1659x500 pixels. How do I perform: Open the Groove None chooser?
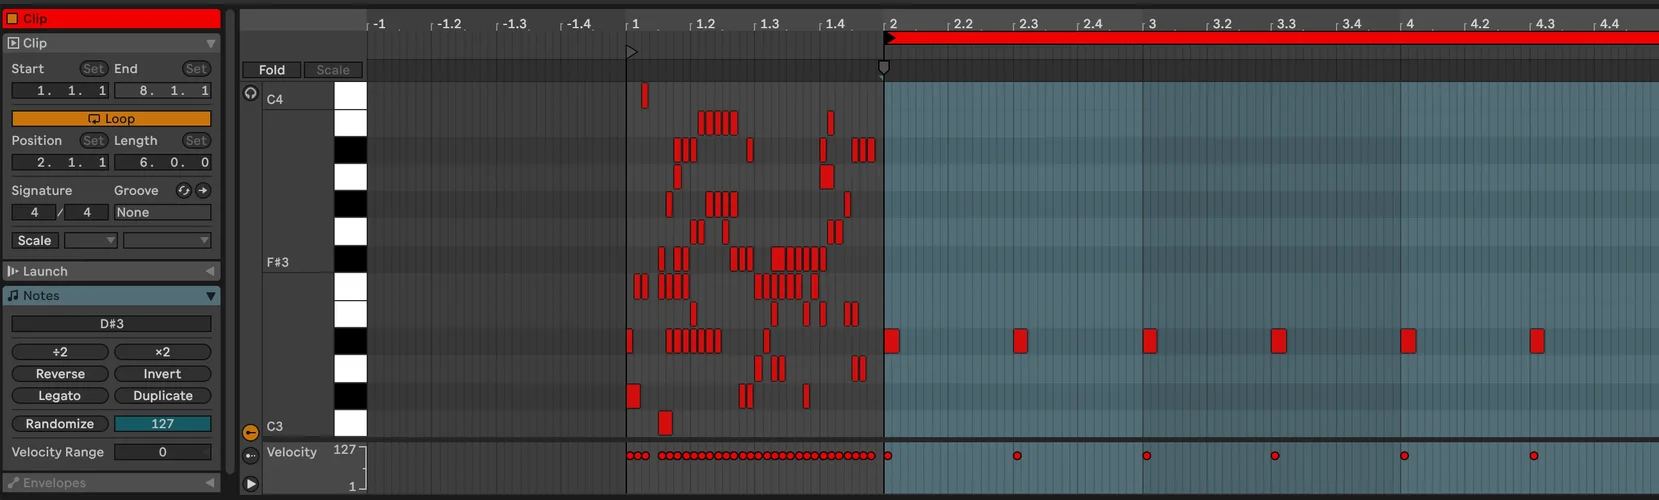coord(162,212)
